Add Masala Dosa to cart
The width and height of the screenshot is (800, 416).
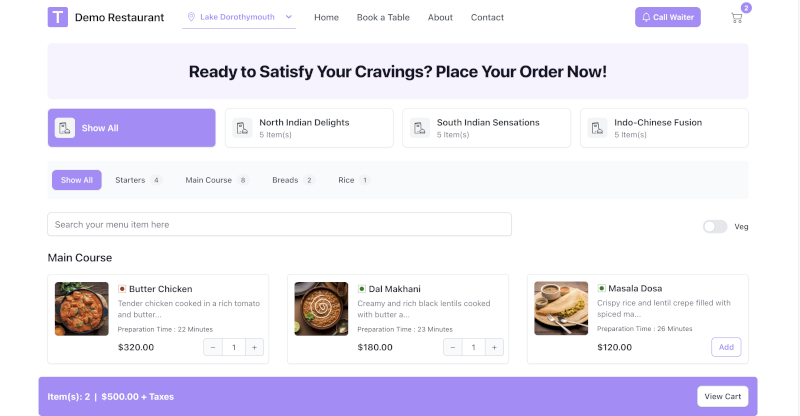726,347
